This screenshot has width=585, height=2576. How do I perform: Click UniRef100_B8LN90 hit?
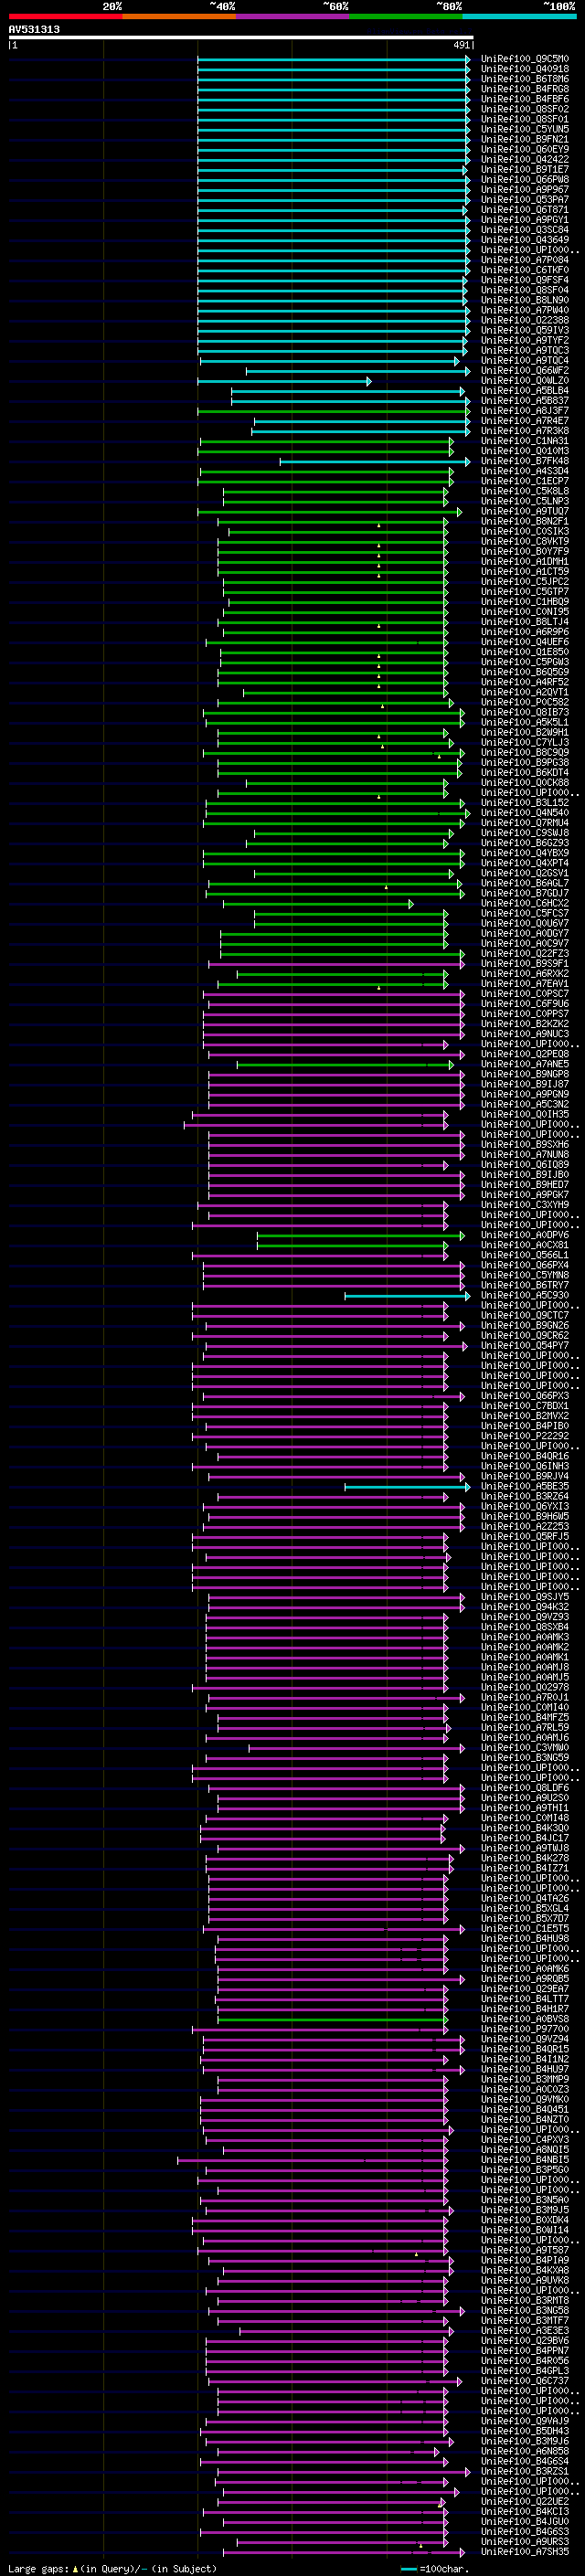pyautogui.click(x=524, y=300)
